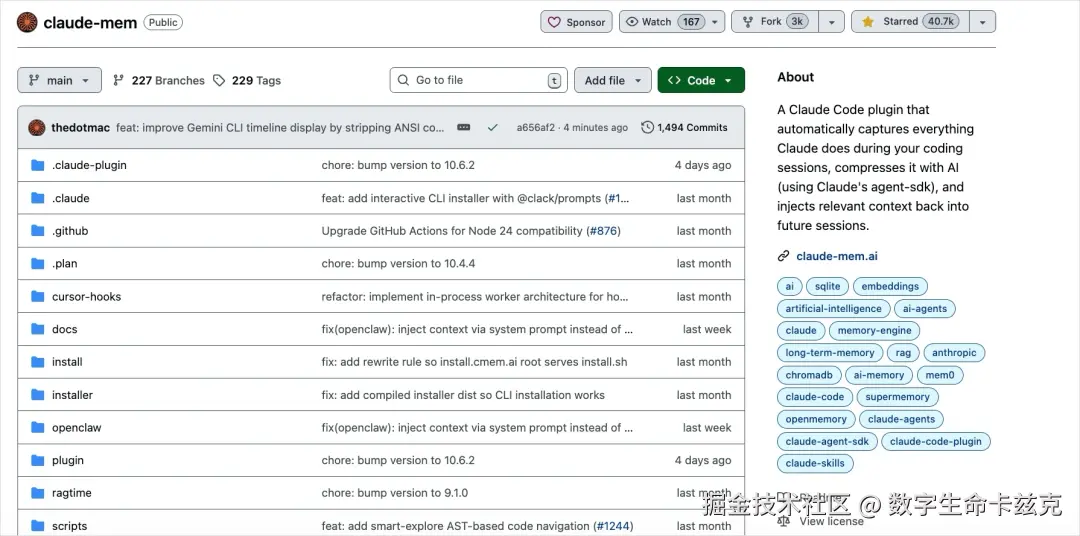Open the green Code dropdown button
Screen dimensions: 1080x536
pyautogui.click(x=700, y=80)
